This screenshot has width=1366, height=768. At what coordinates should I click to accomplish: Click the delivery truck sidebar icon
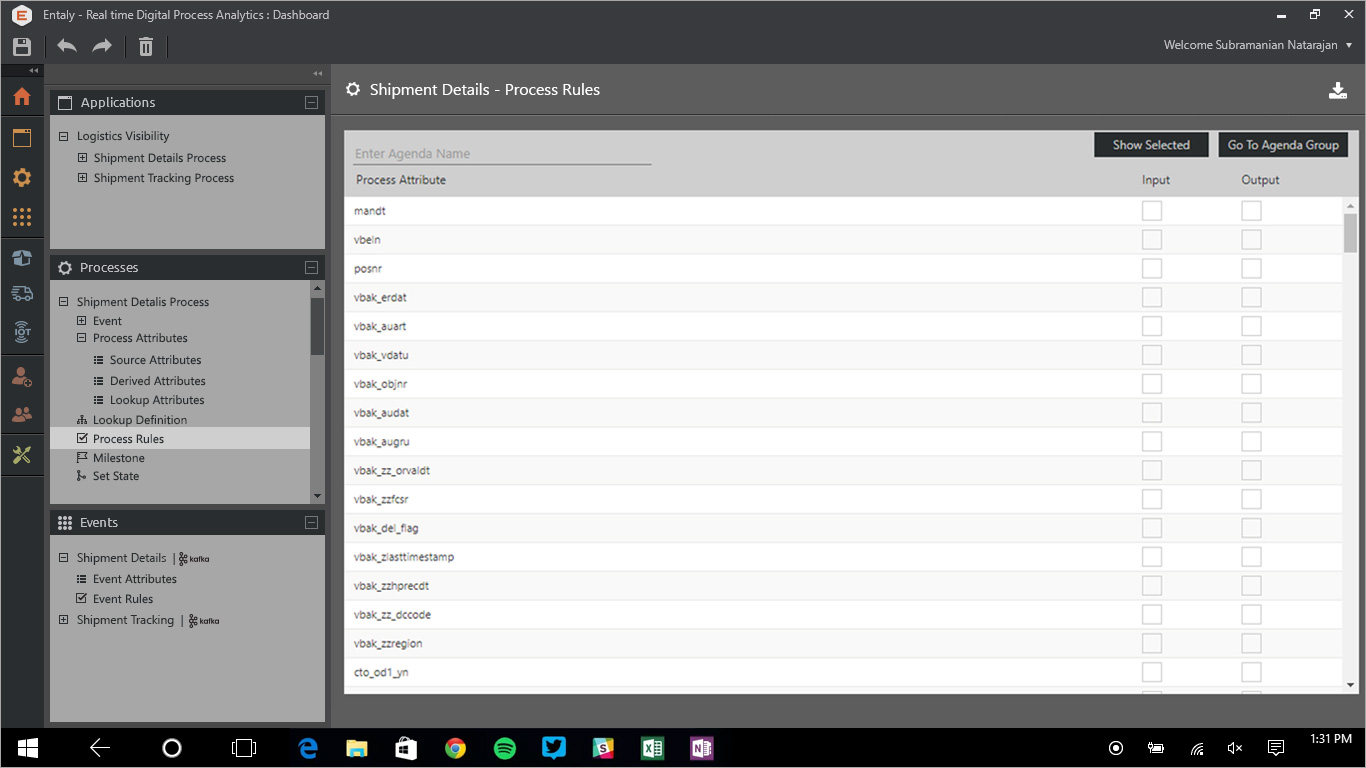point(22,294)
